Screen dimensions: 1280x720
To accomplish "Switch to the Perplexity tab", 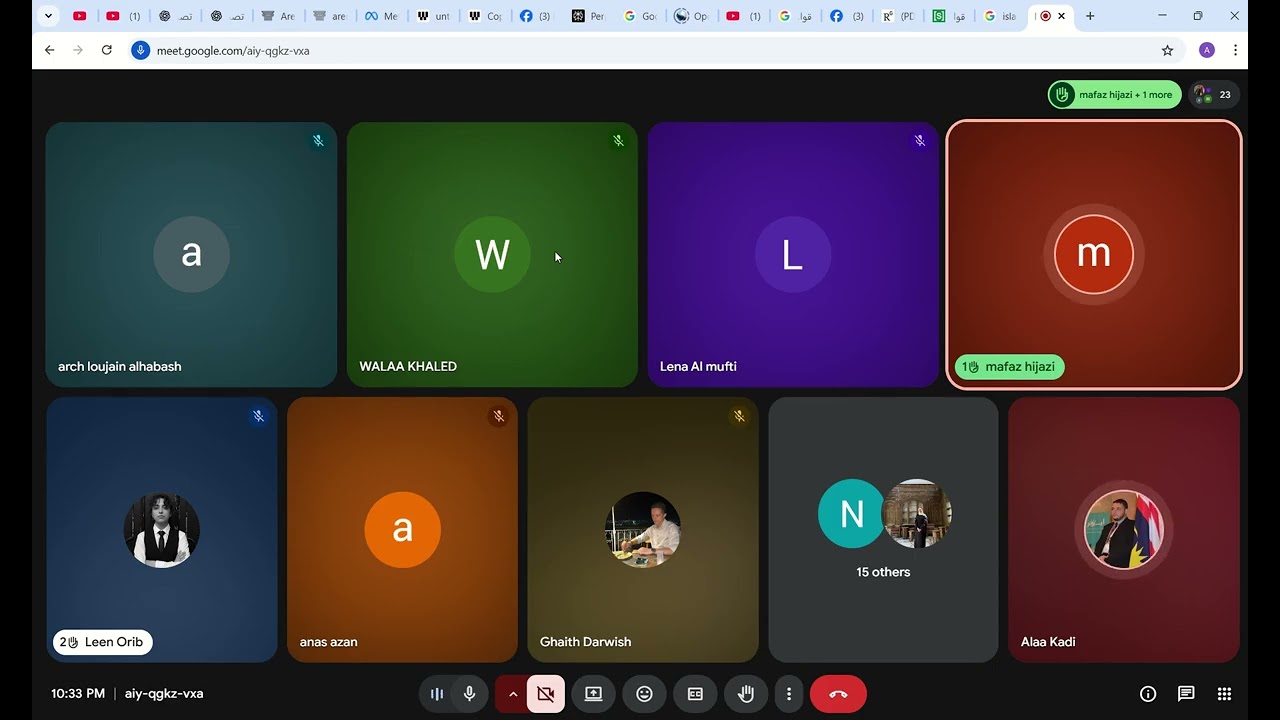I will coord(588,16).
